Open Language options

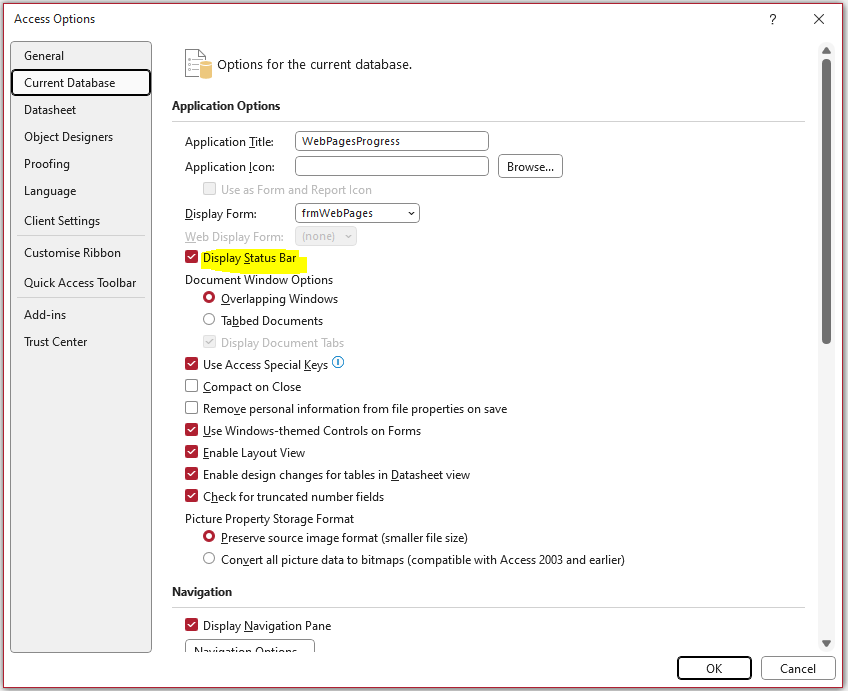[x=81, y=191]
